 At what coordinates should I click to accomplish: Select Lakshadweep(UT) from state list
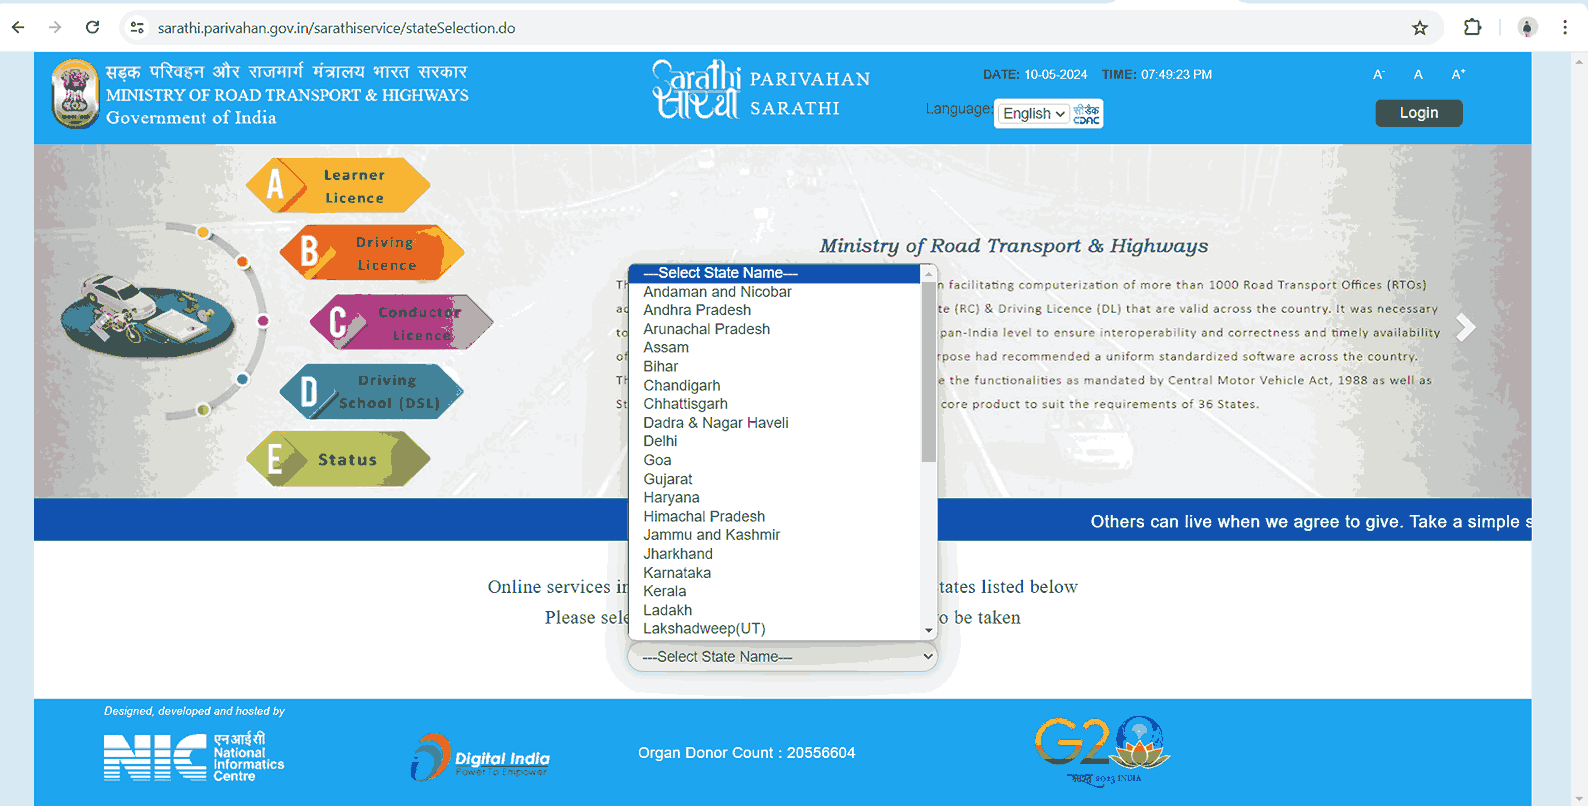pyautogui.click(x=774, y=629)
